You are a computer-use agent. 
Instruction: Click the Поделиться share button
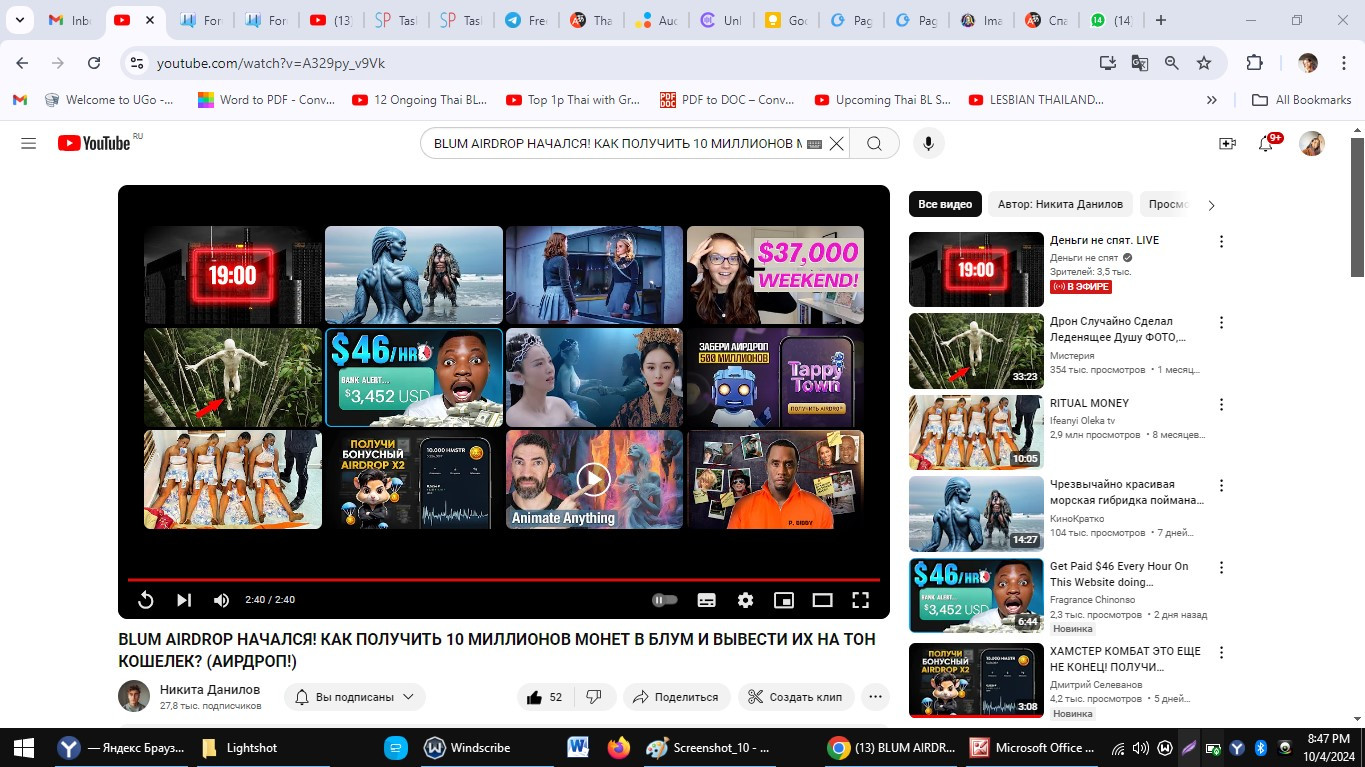(676, 697)
